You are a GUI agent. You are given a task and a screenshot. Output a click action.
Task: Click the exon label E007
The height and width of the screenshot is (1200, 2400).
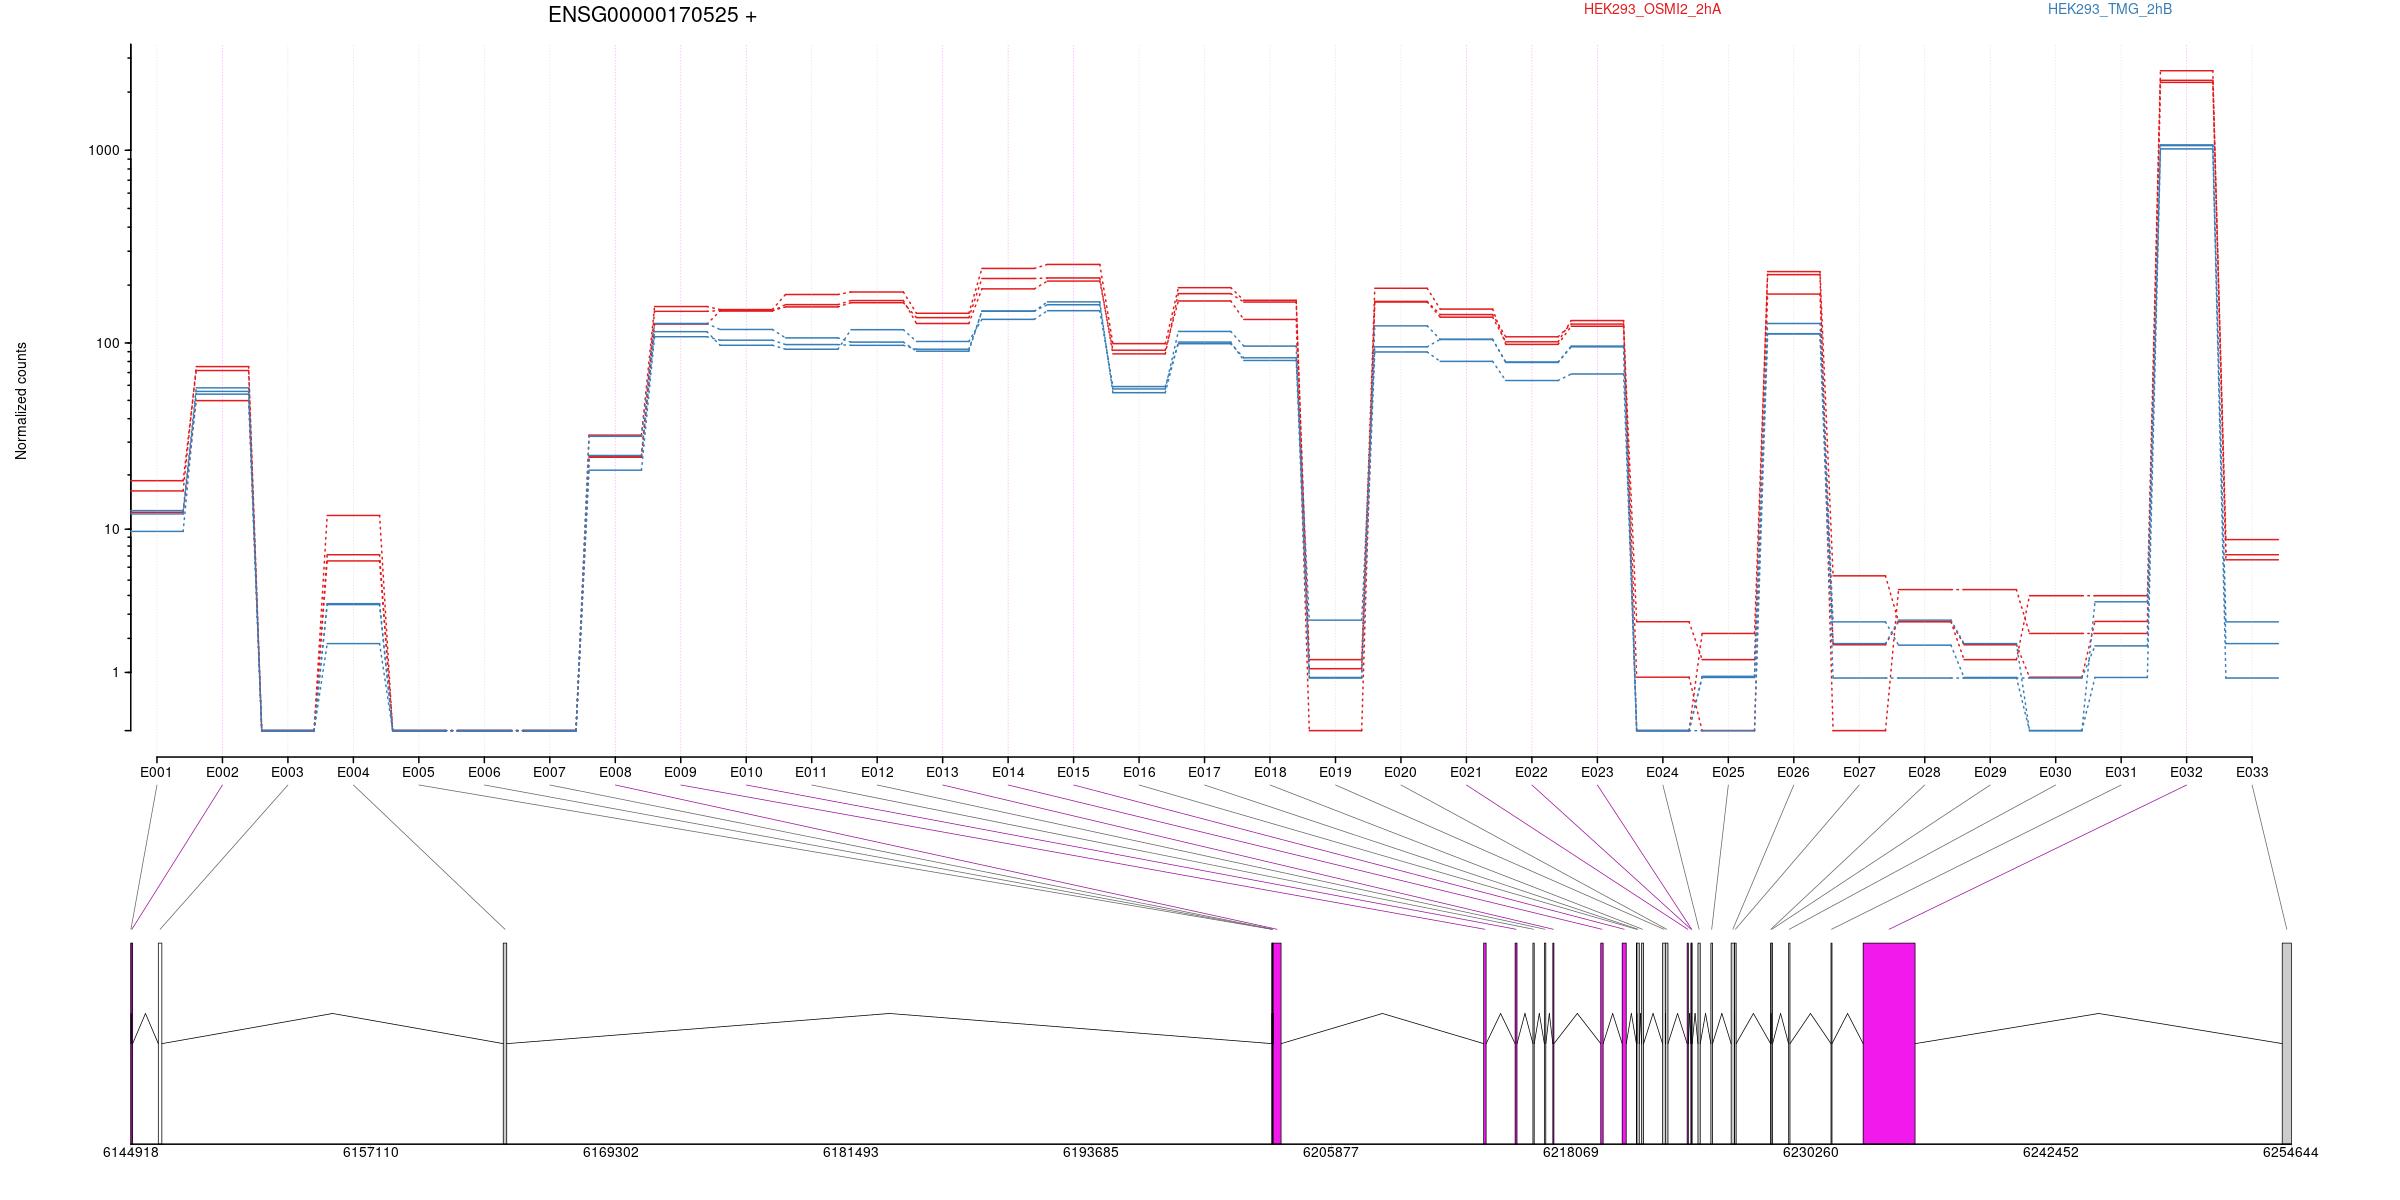[549, 772]
